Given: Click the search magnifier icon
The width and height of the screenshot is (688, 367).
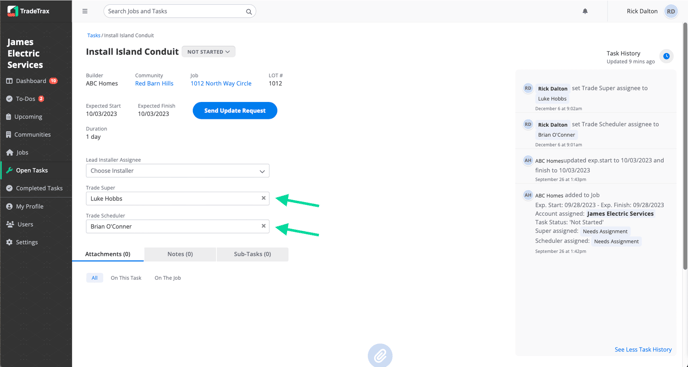Looking at the screenshot, I should pos(249,12).
